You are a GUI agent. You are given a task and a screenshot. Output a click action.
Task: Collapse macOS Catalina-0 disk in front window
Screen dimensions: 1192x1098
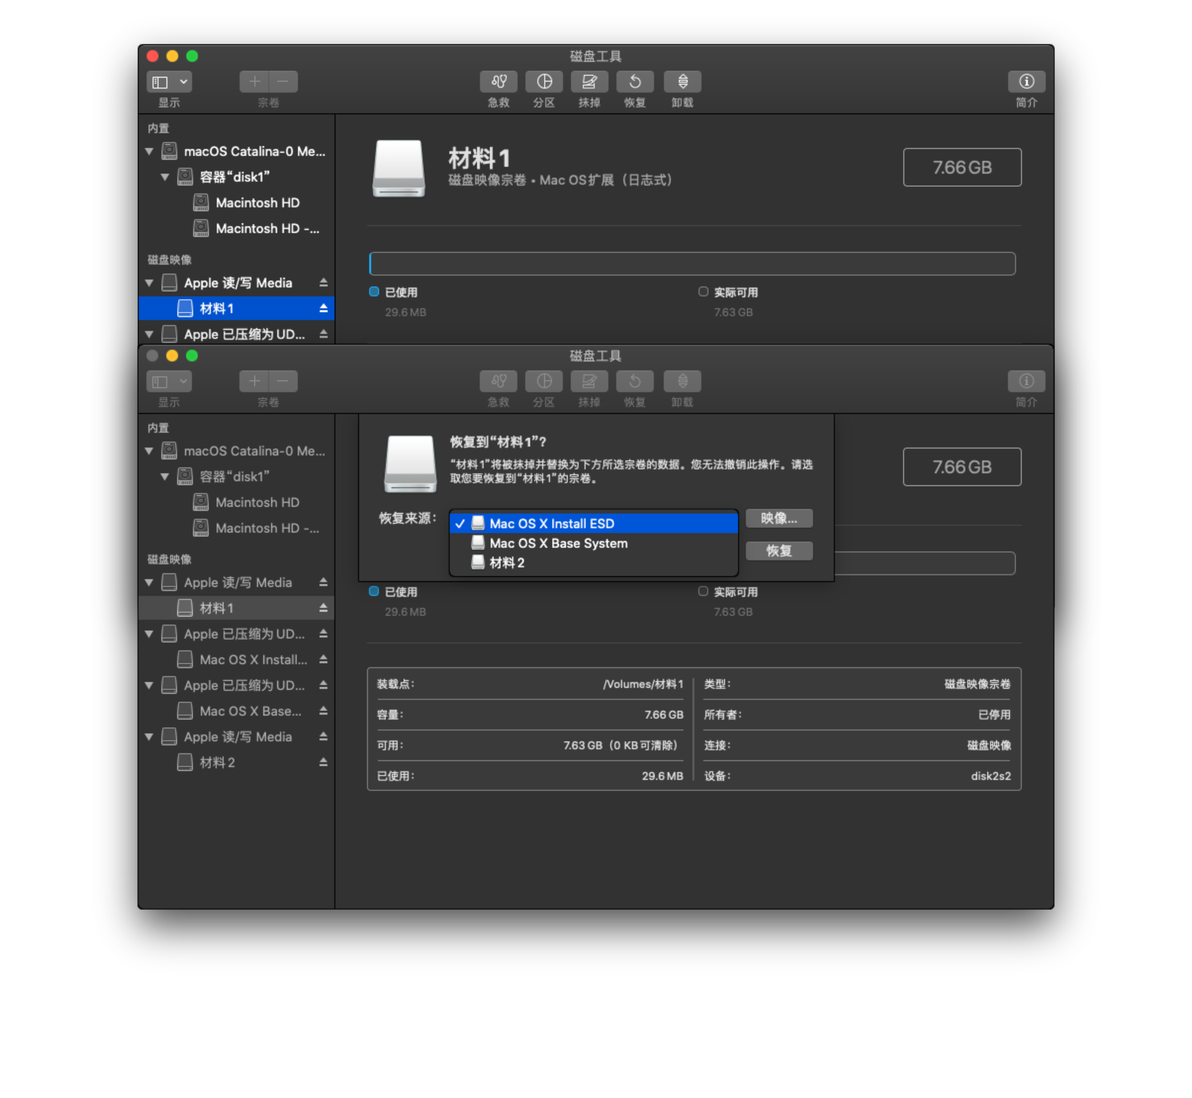pos(150,451)
